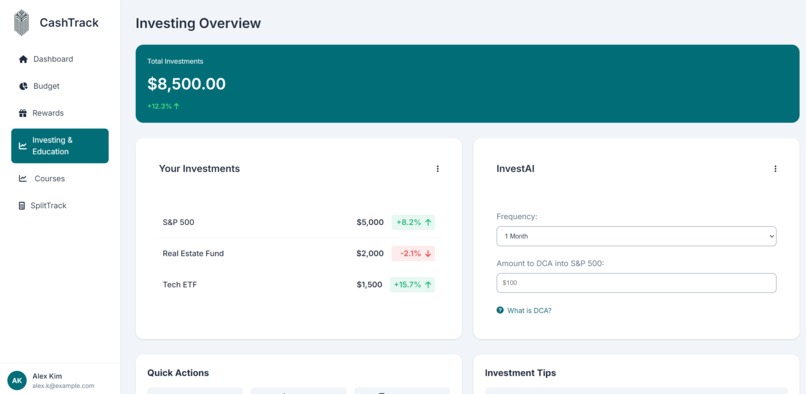Click the Investing Overview heading
Viewport: 806px width, 394px height.
pos(198,23)
